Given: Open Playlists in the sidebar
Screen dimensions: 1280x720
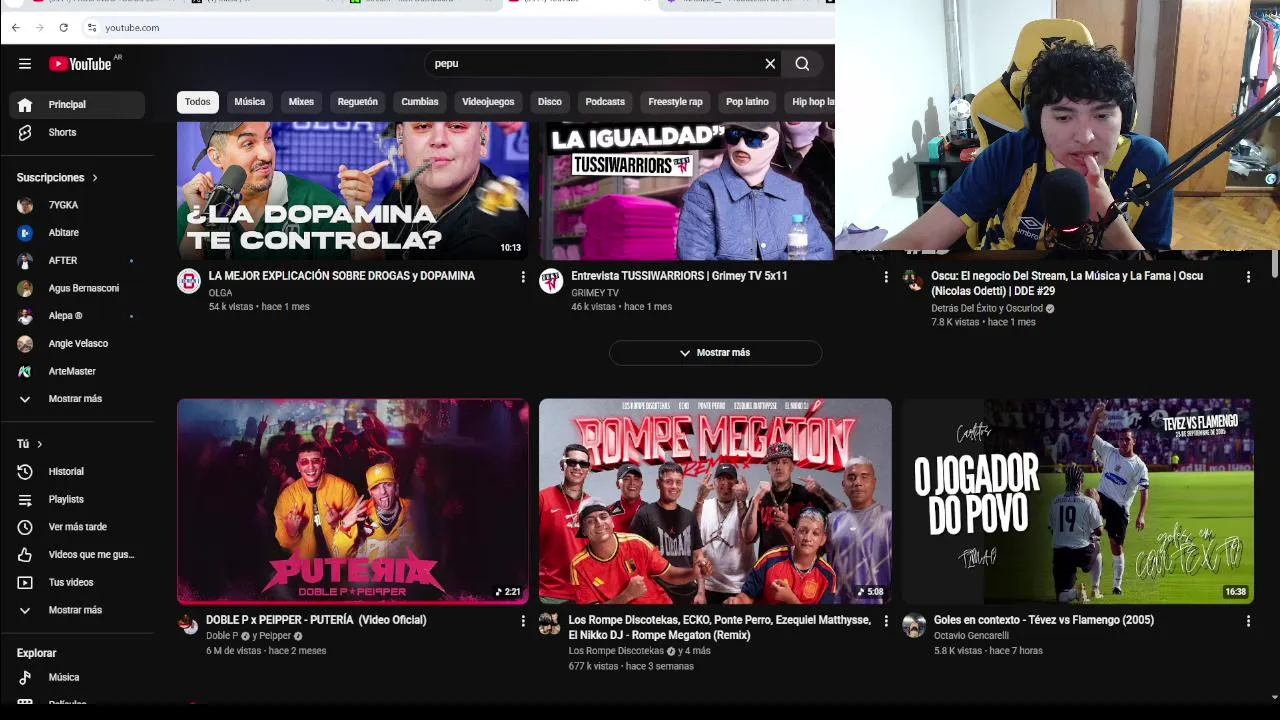Looking at the screenshot, I should click(x=77, y=499).
